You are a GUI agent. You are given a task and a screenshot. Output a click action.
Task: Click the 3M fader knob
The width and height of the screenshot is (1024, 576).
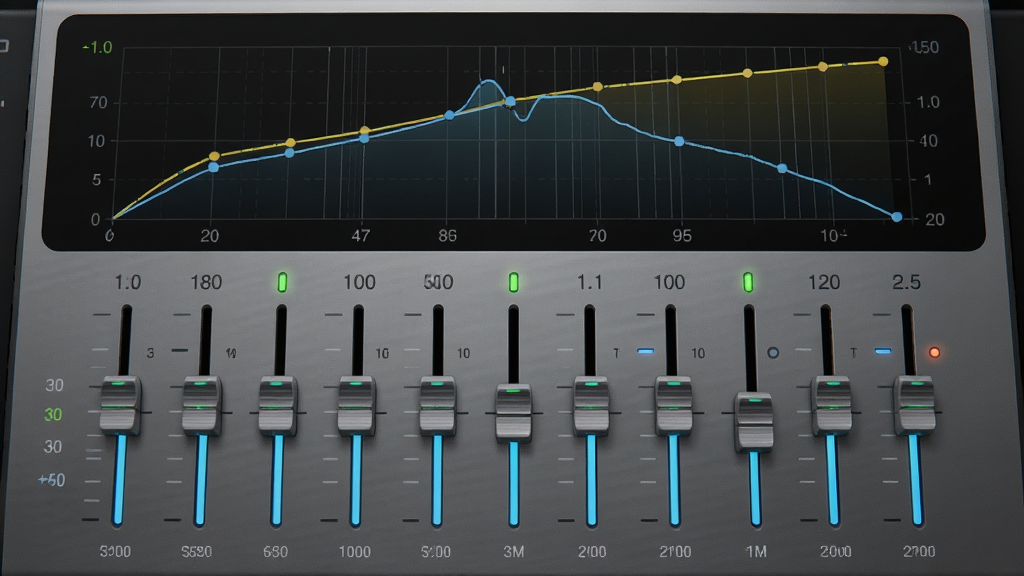tap(513, 413)
